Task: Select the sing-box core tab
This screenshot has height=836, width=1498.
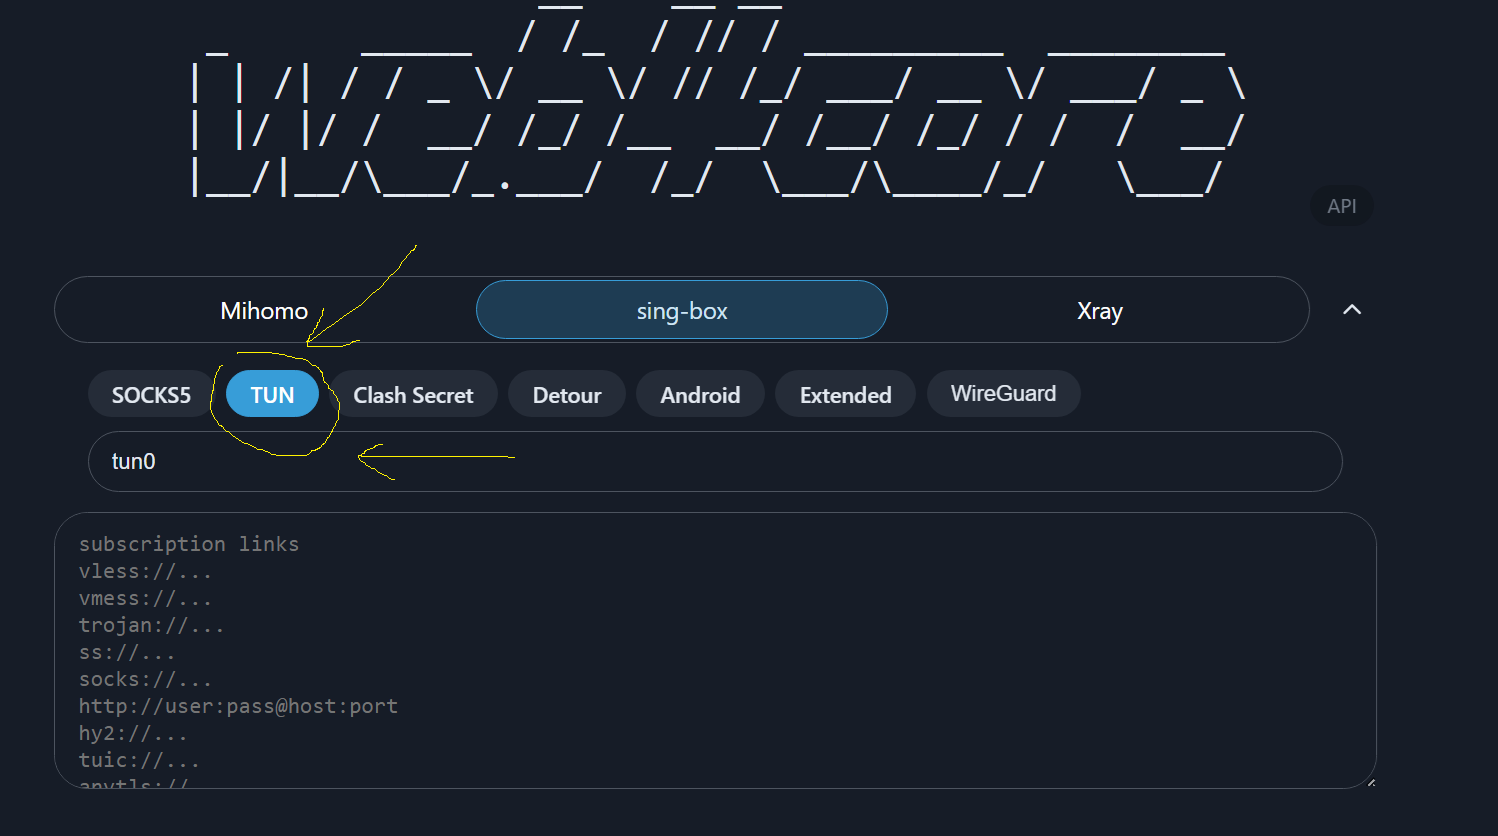Action: click(681, 311)
